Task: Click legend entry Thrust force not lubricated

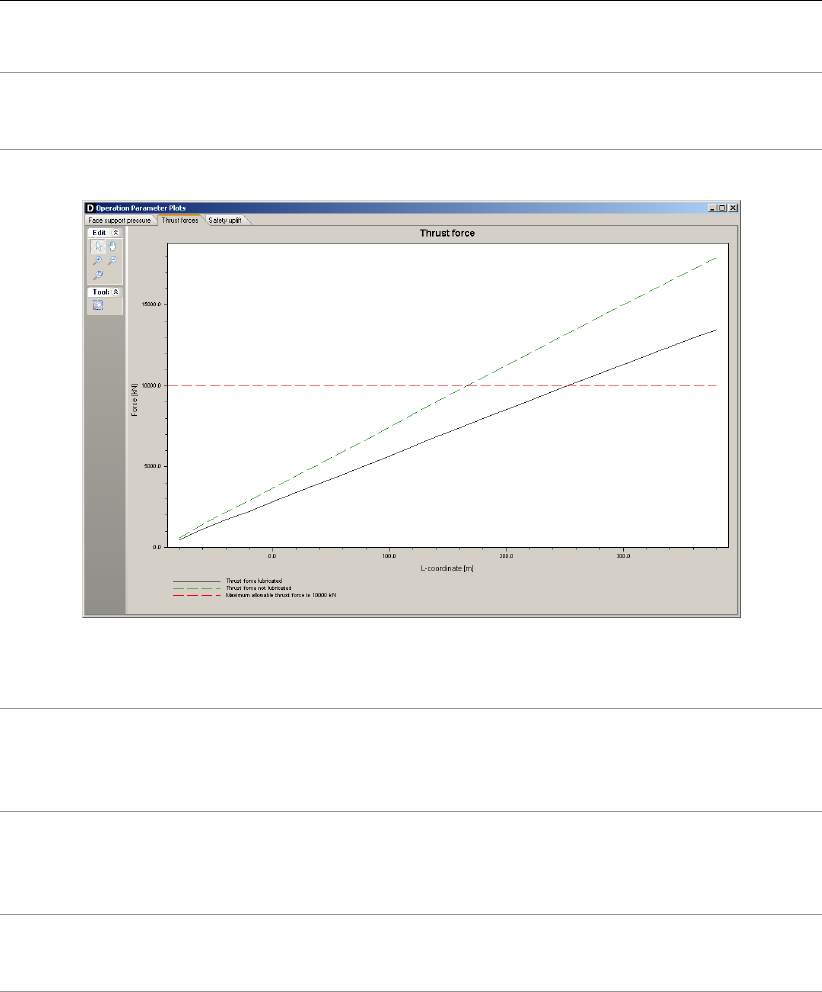Action: tap(259, 588)
